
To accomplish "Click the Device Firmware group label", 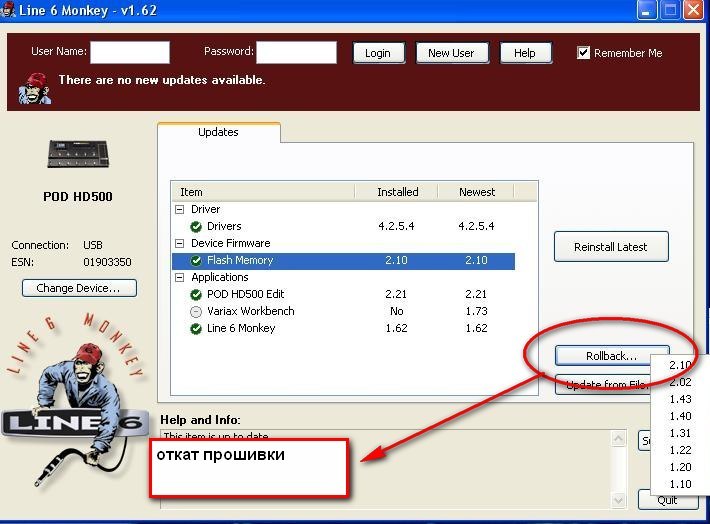I will pos(230,243).
